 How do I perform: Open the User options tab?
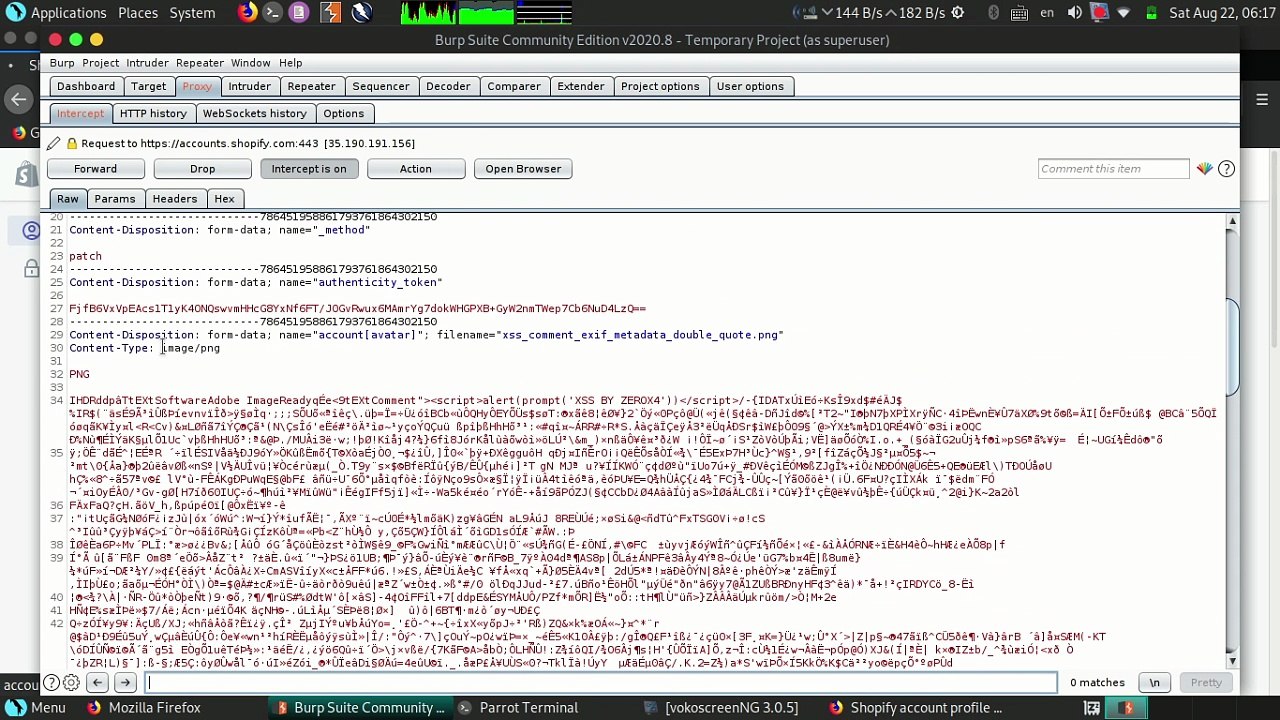(x=750, y=86)
